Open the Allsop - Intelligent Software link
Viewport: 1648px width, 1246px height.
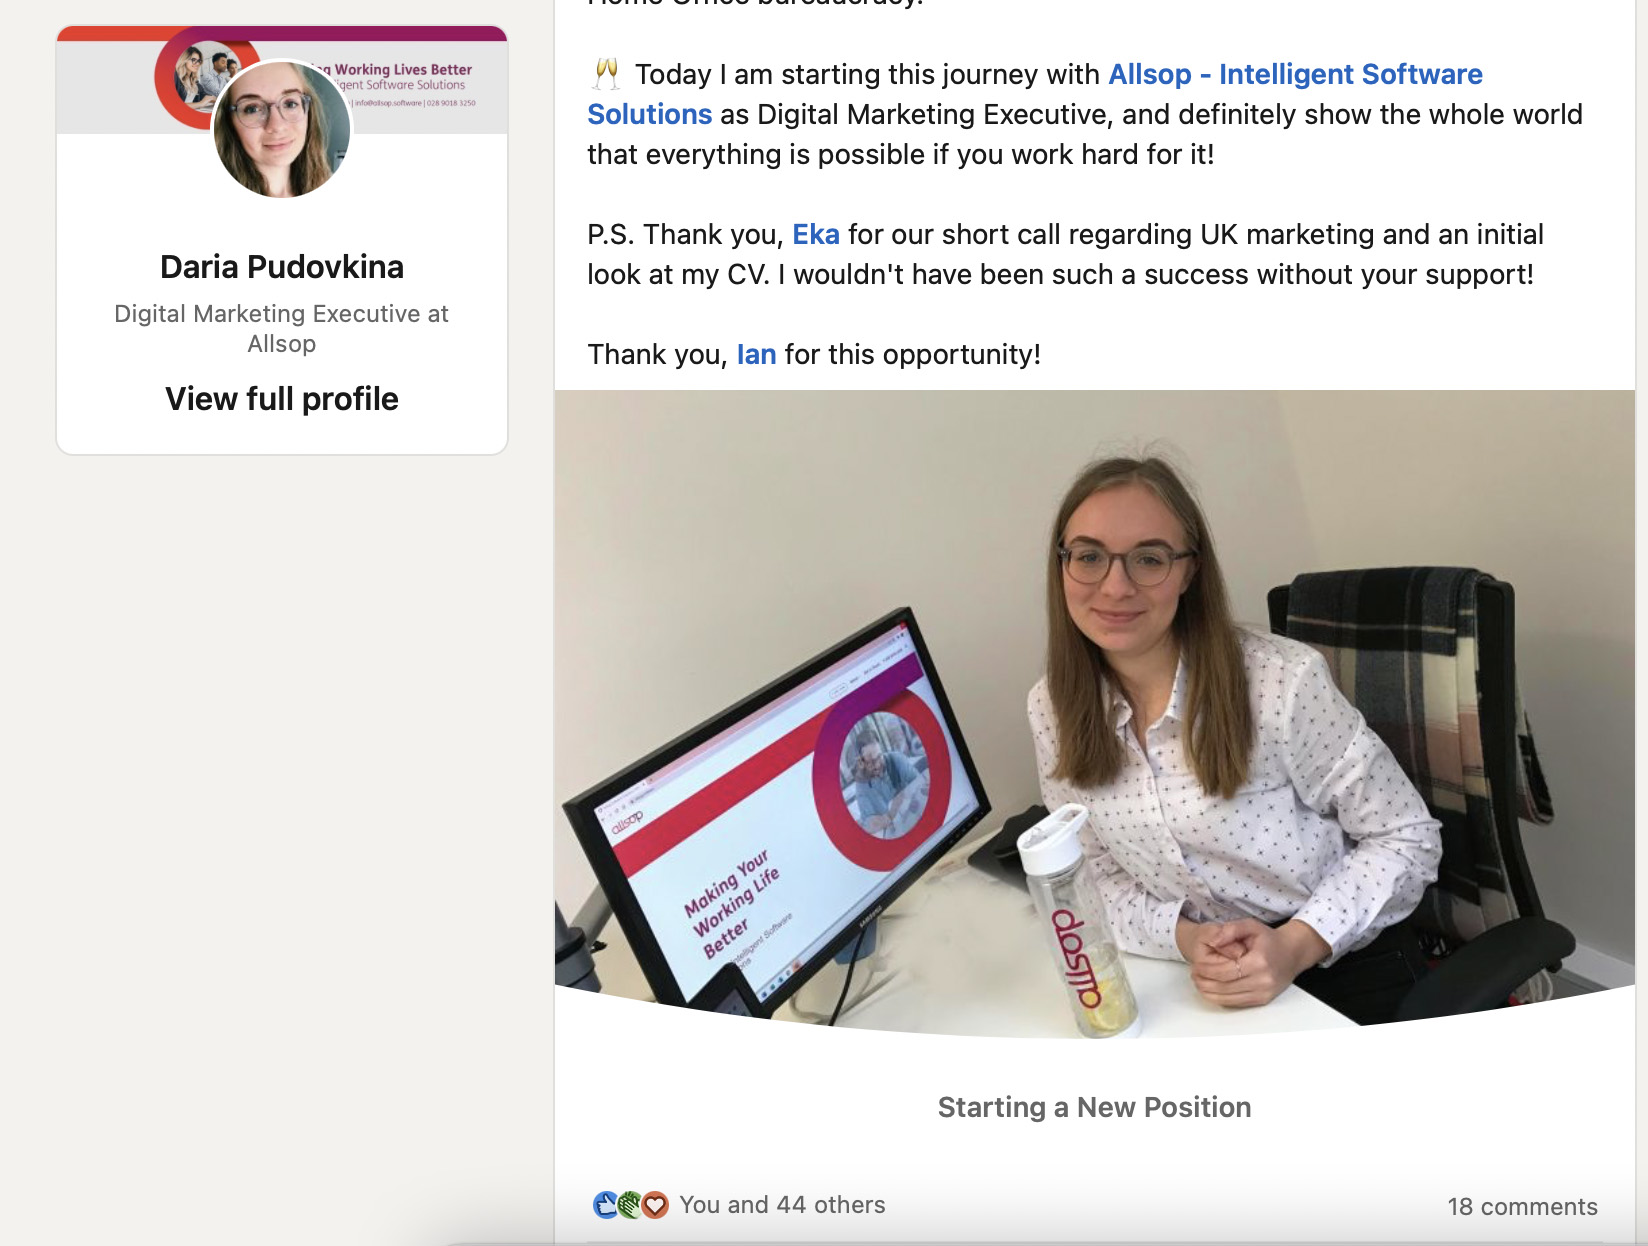[x=1295, y=74]
